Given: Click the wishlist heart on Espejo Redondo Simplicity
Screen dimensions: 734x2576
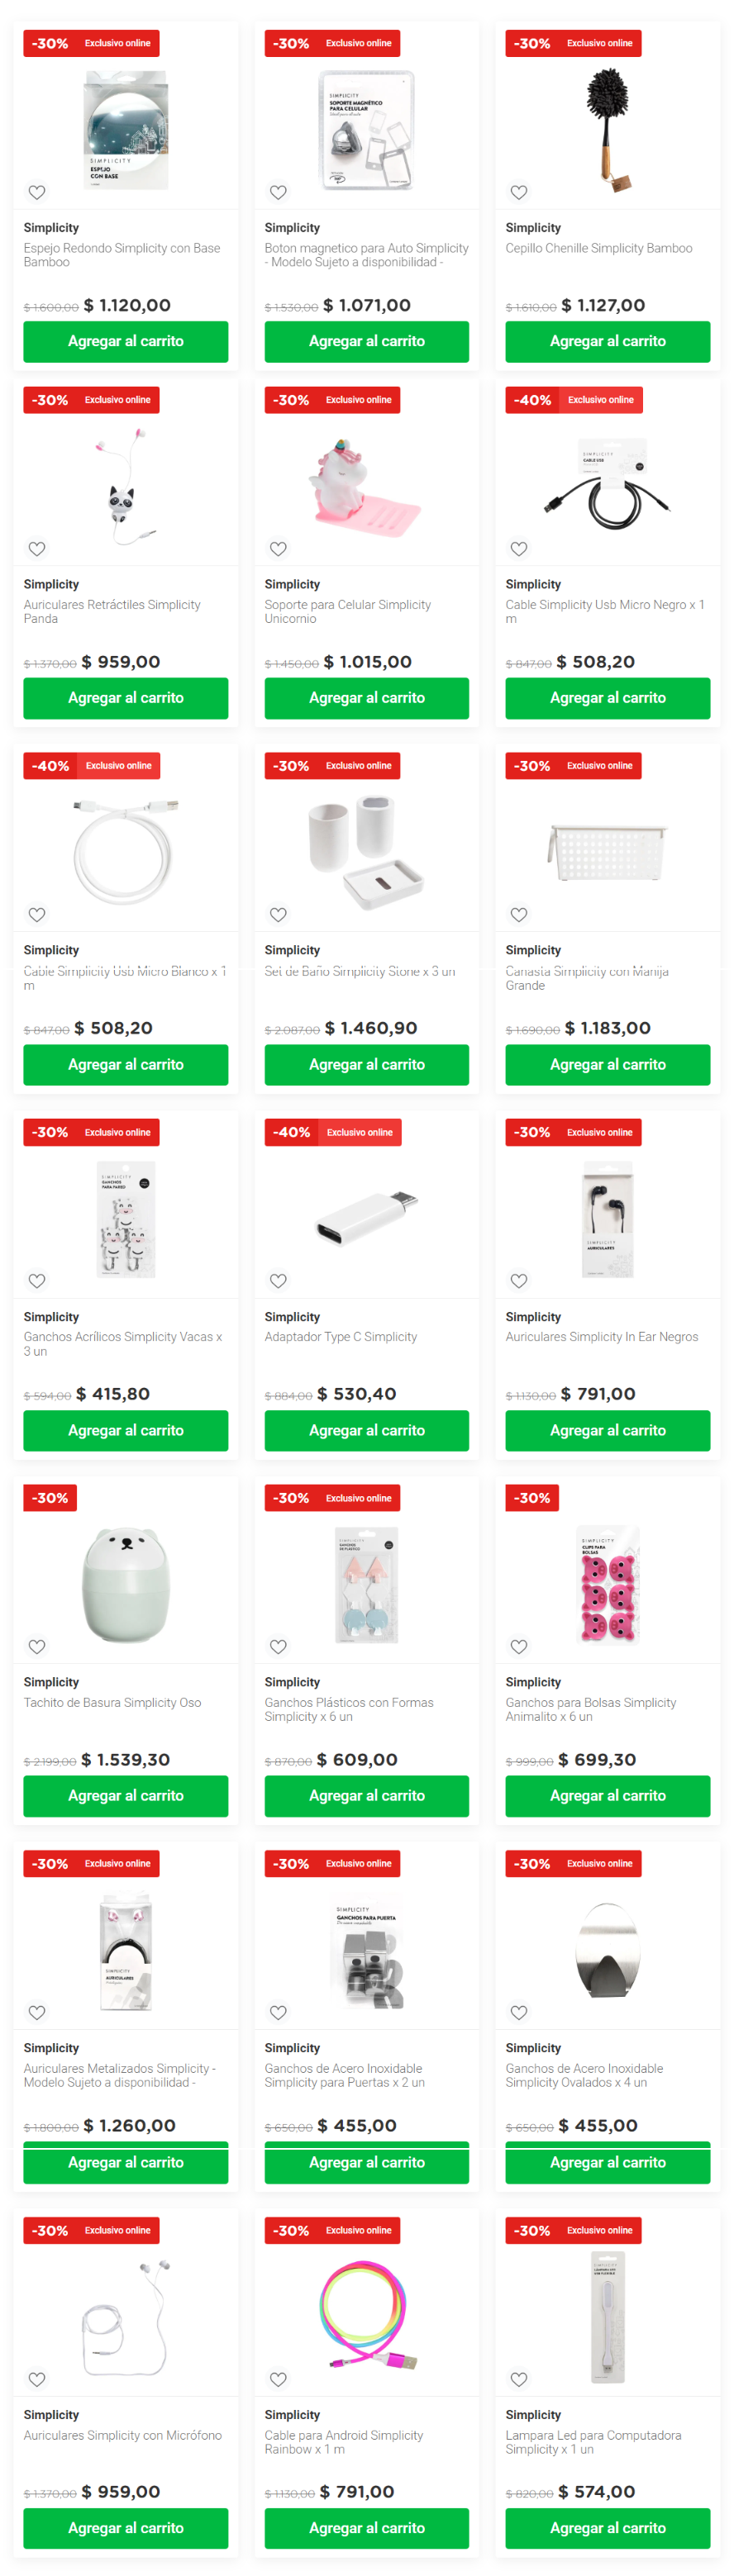Looking at the screenshot, I should pos(37,191).
